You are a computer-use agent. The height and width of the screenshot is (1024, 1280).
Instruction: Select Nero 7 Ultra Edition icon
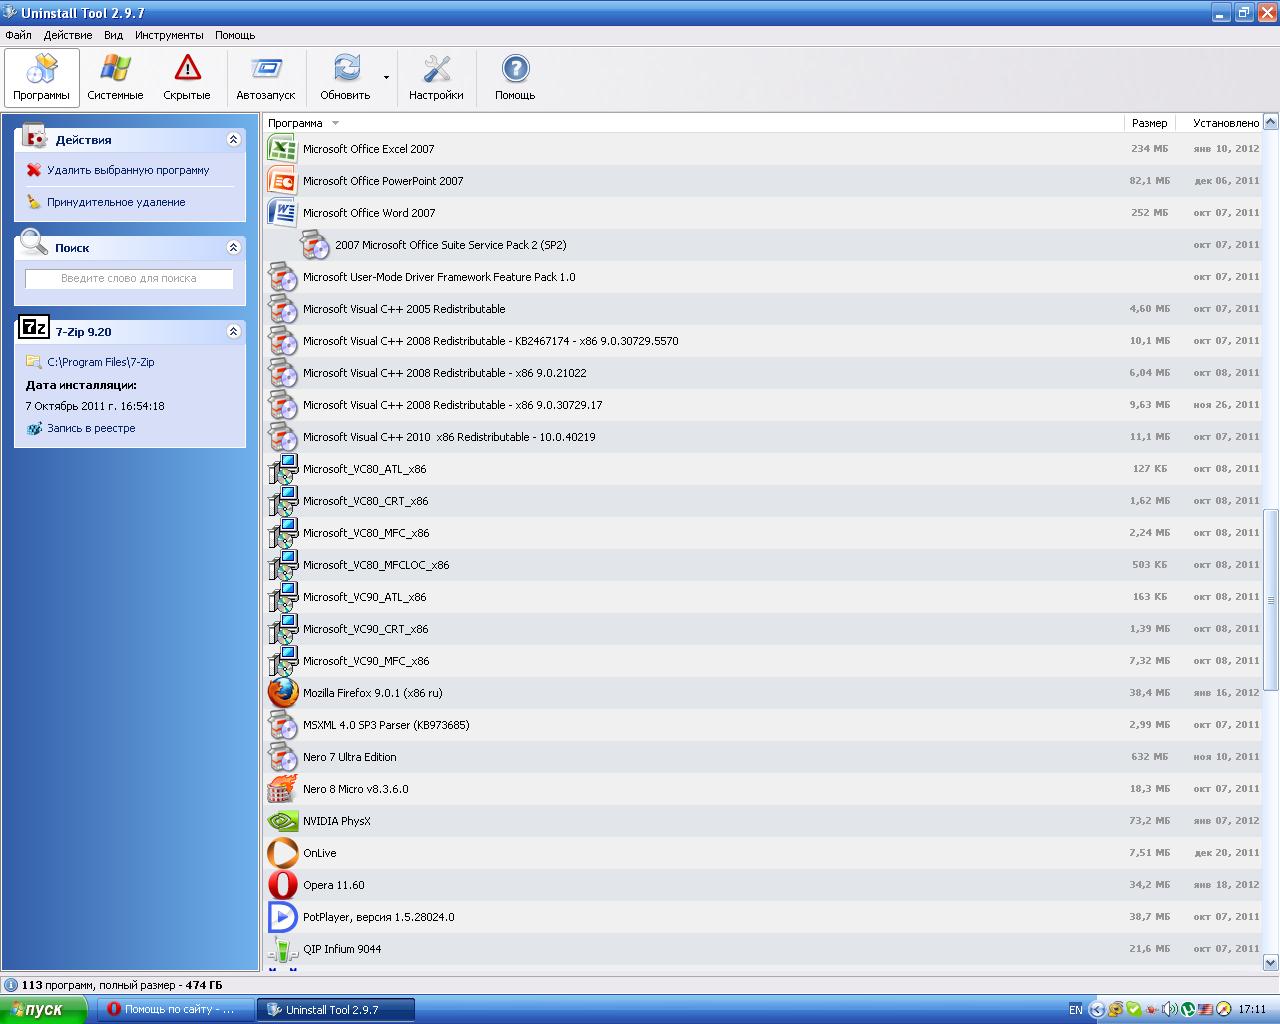point(283,757)
